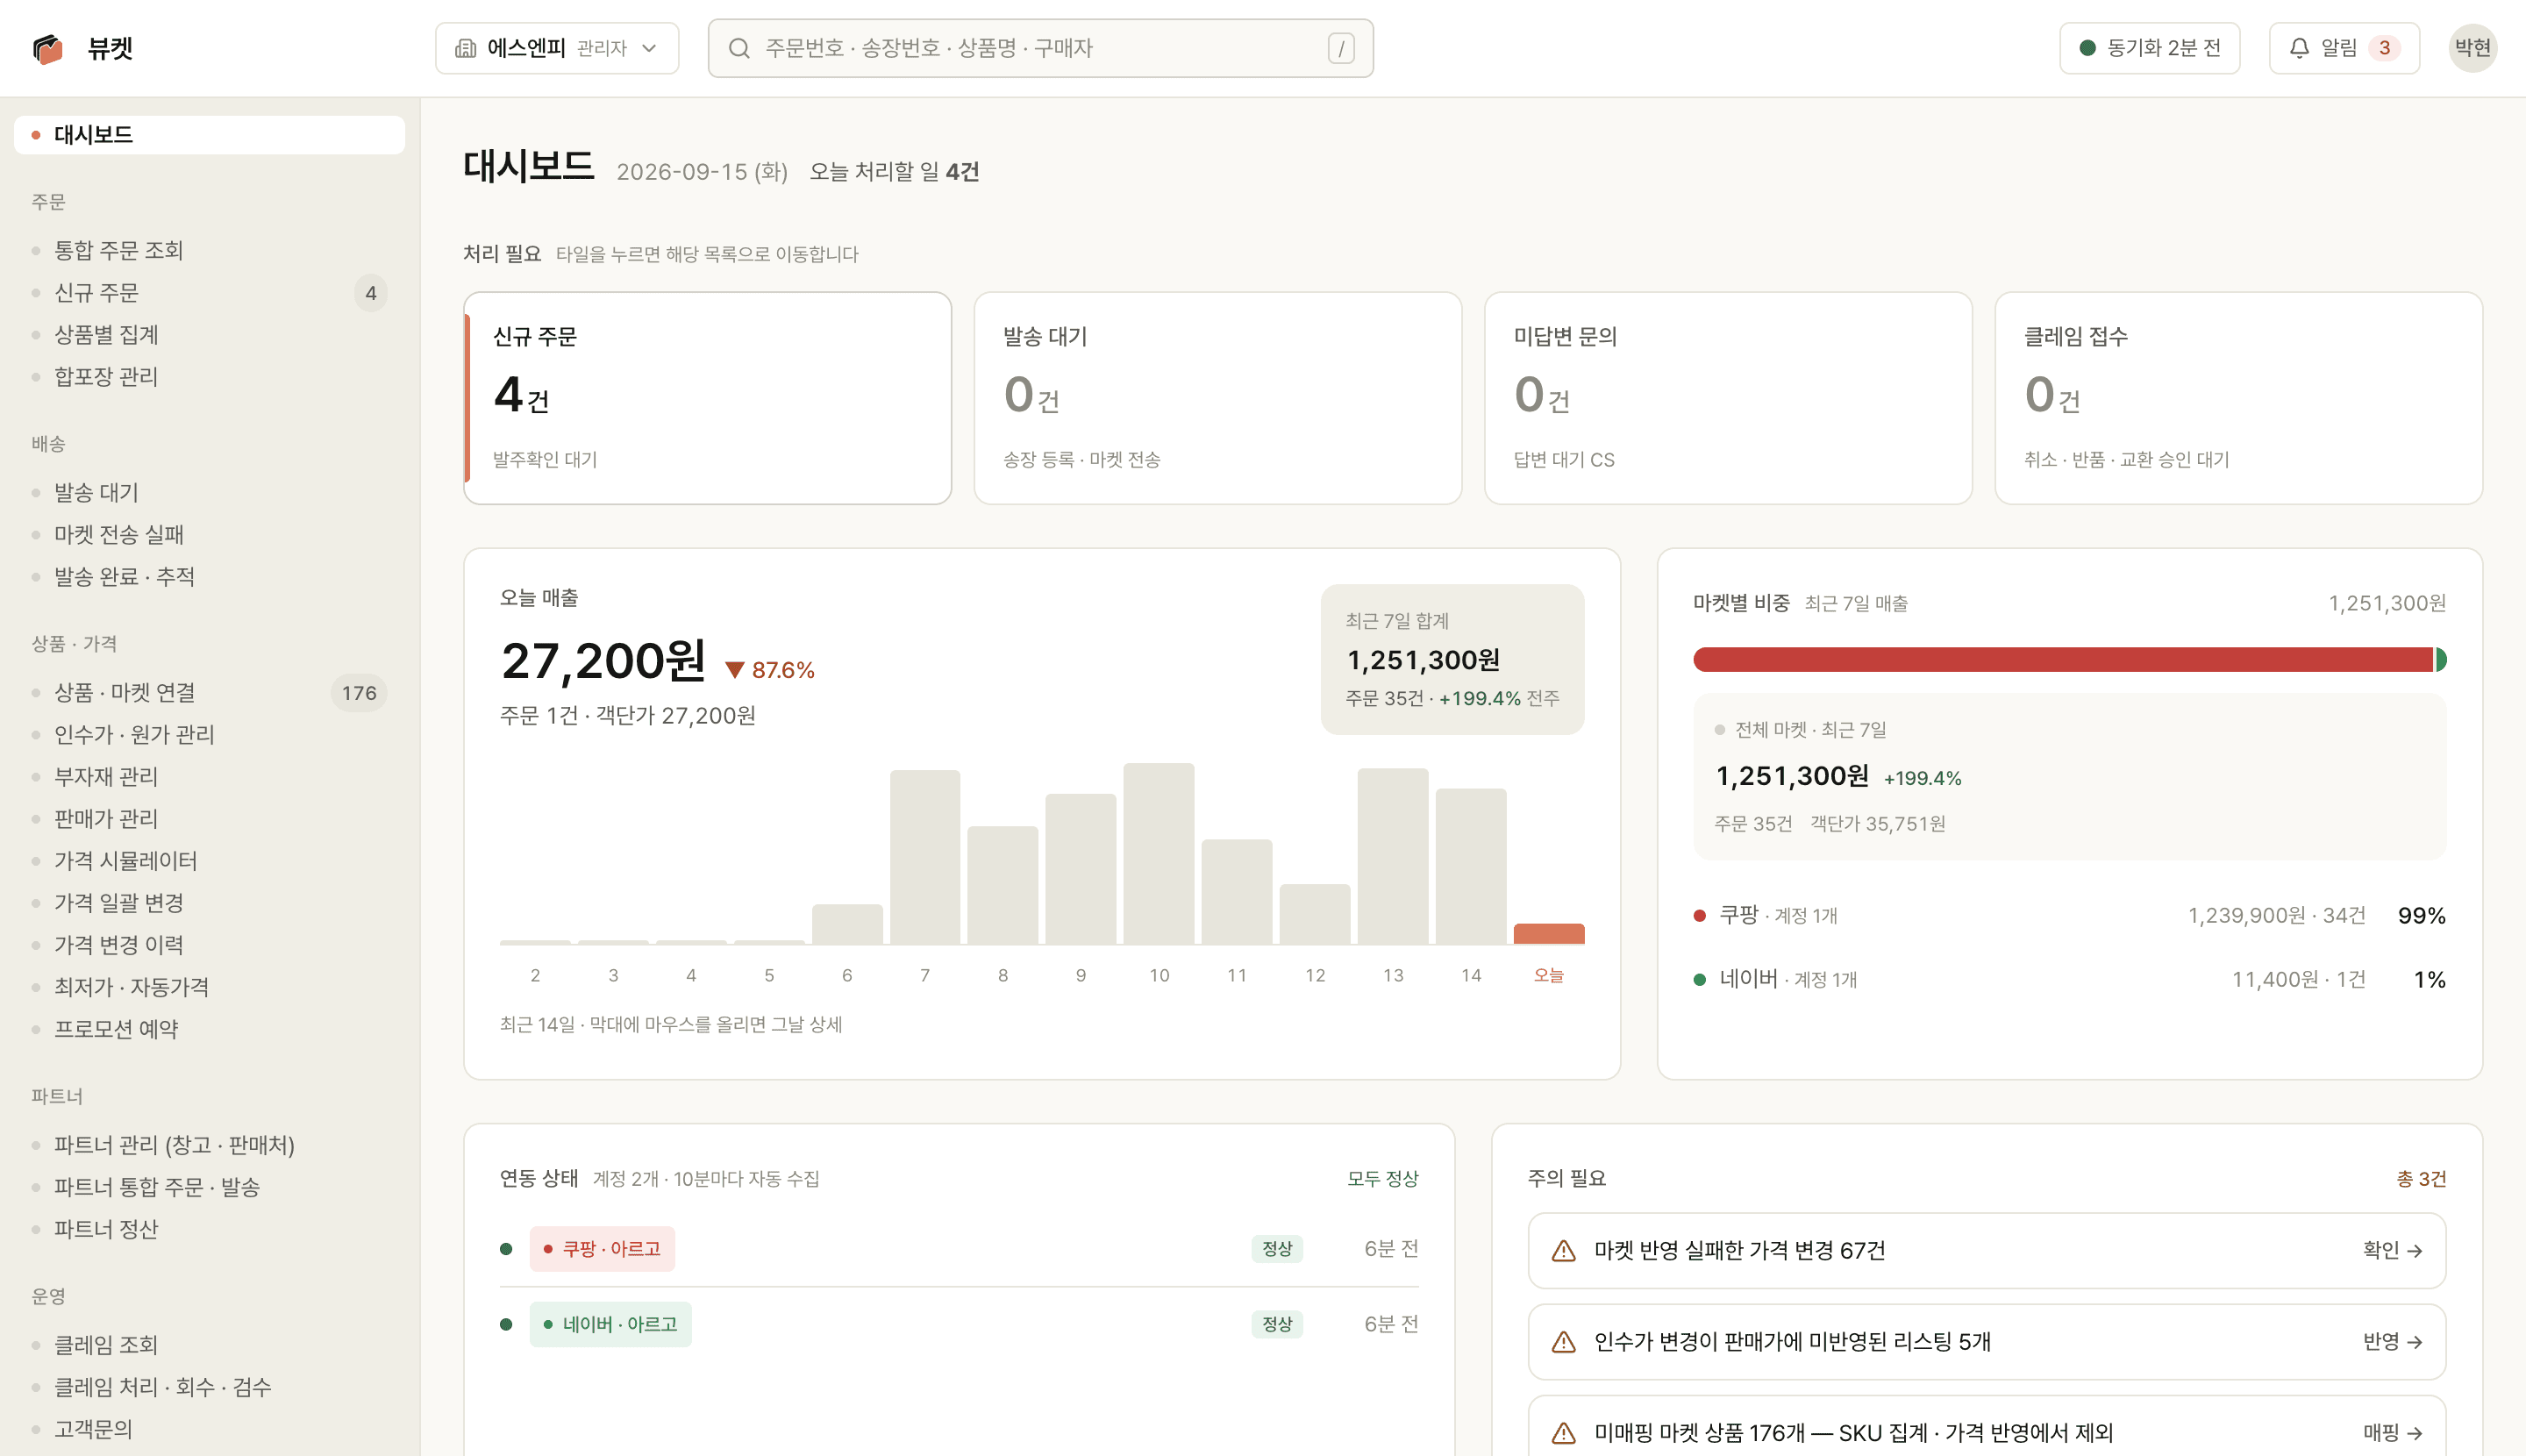
Task: Click 확인 for failed price changes
Action: (x=2392, y=1250)
